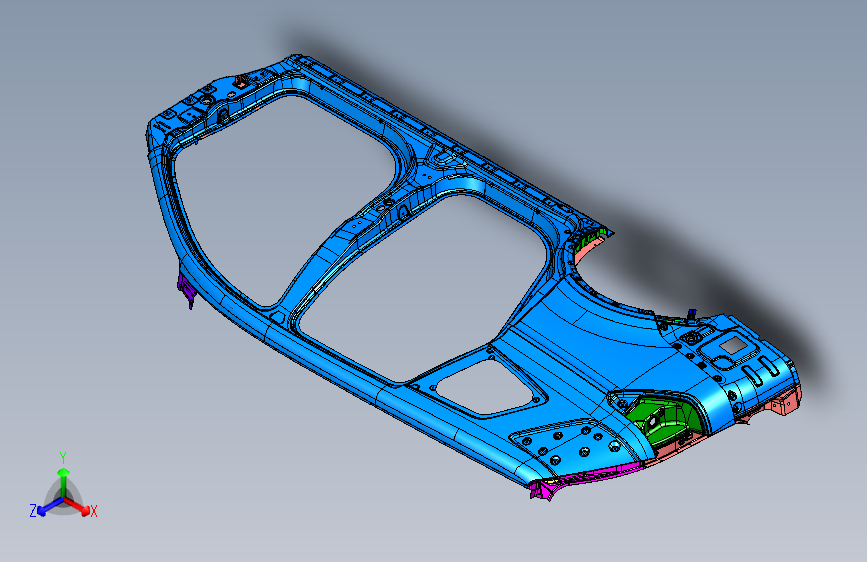Select the gray rectangular pad on the right panel
Viewport: 867px width, 562px height.
point(733,347)
